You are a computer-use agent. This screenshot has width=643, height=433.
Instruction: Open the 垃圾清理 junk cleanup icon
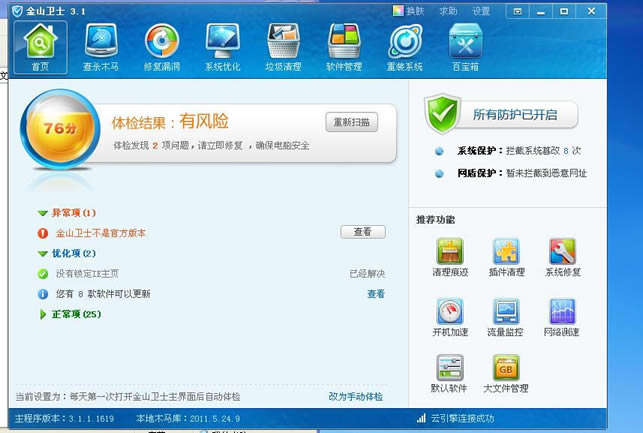[283, 47]
